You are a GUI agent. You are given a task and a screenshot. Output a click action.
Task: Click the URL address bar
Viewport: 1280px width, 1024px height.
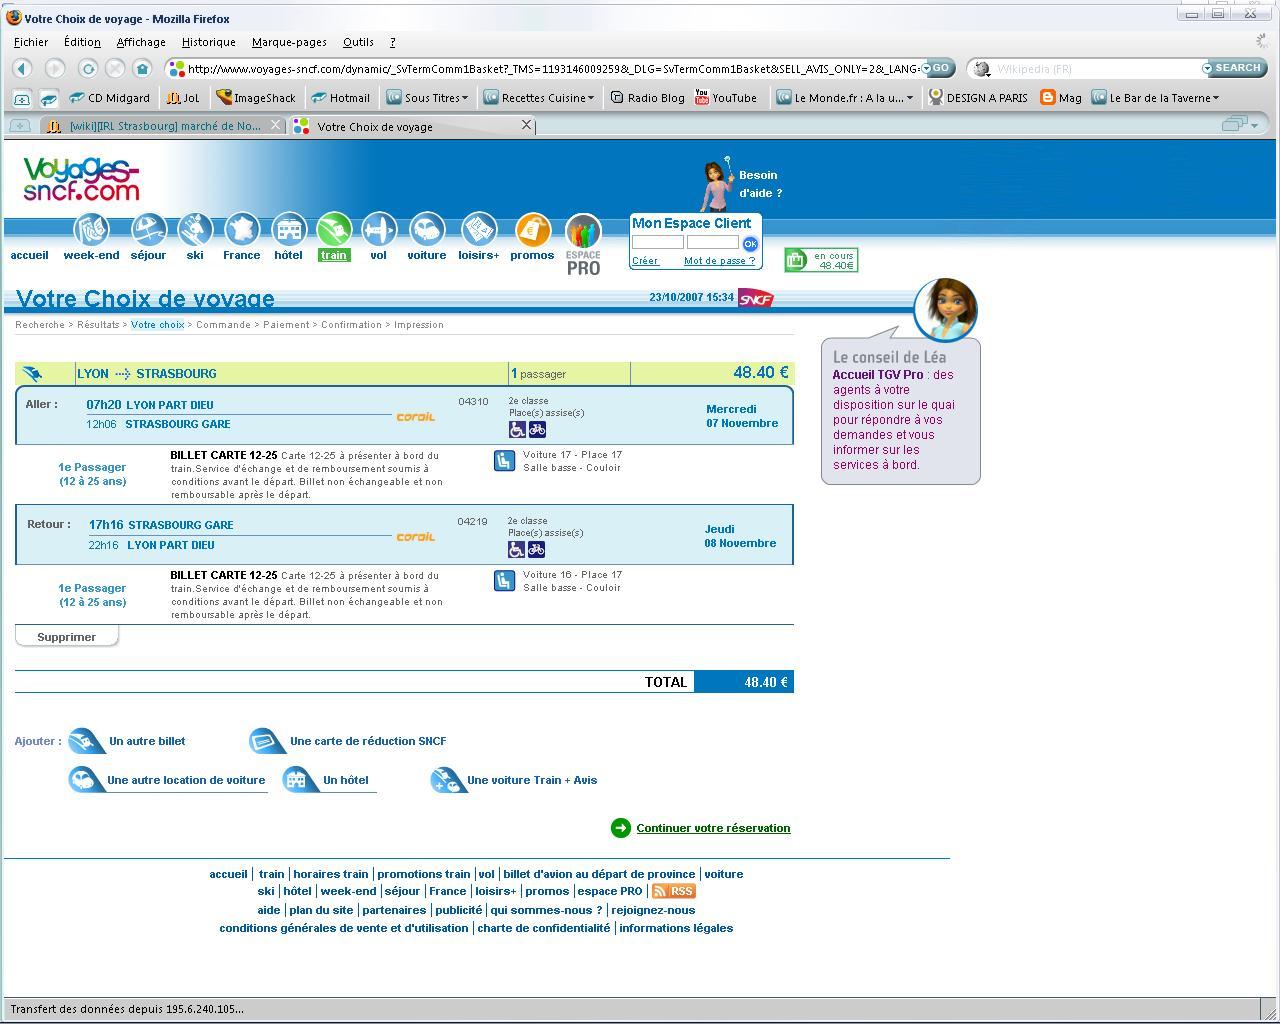click(550, 69)
